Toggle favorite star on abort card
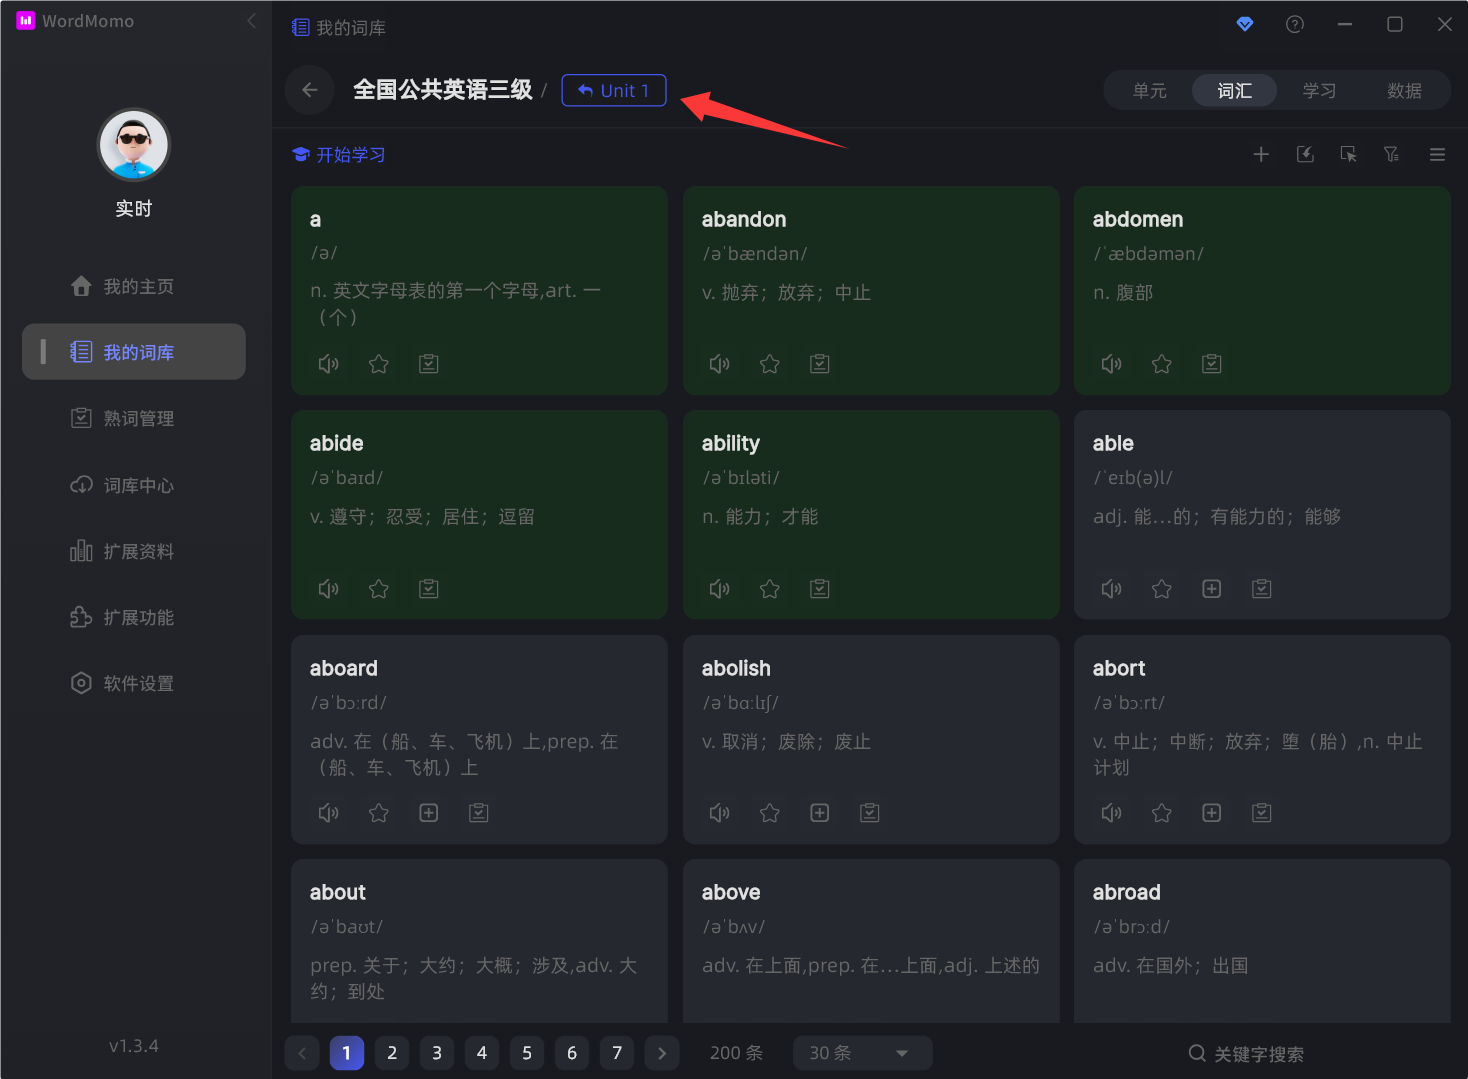This screenshot has width=1468, height=1079. [1161, 813]
